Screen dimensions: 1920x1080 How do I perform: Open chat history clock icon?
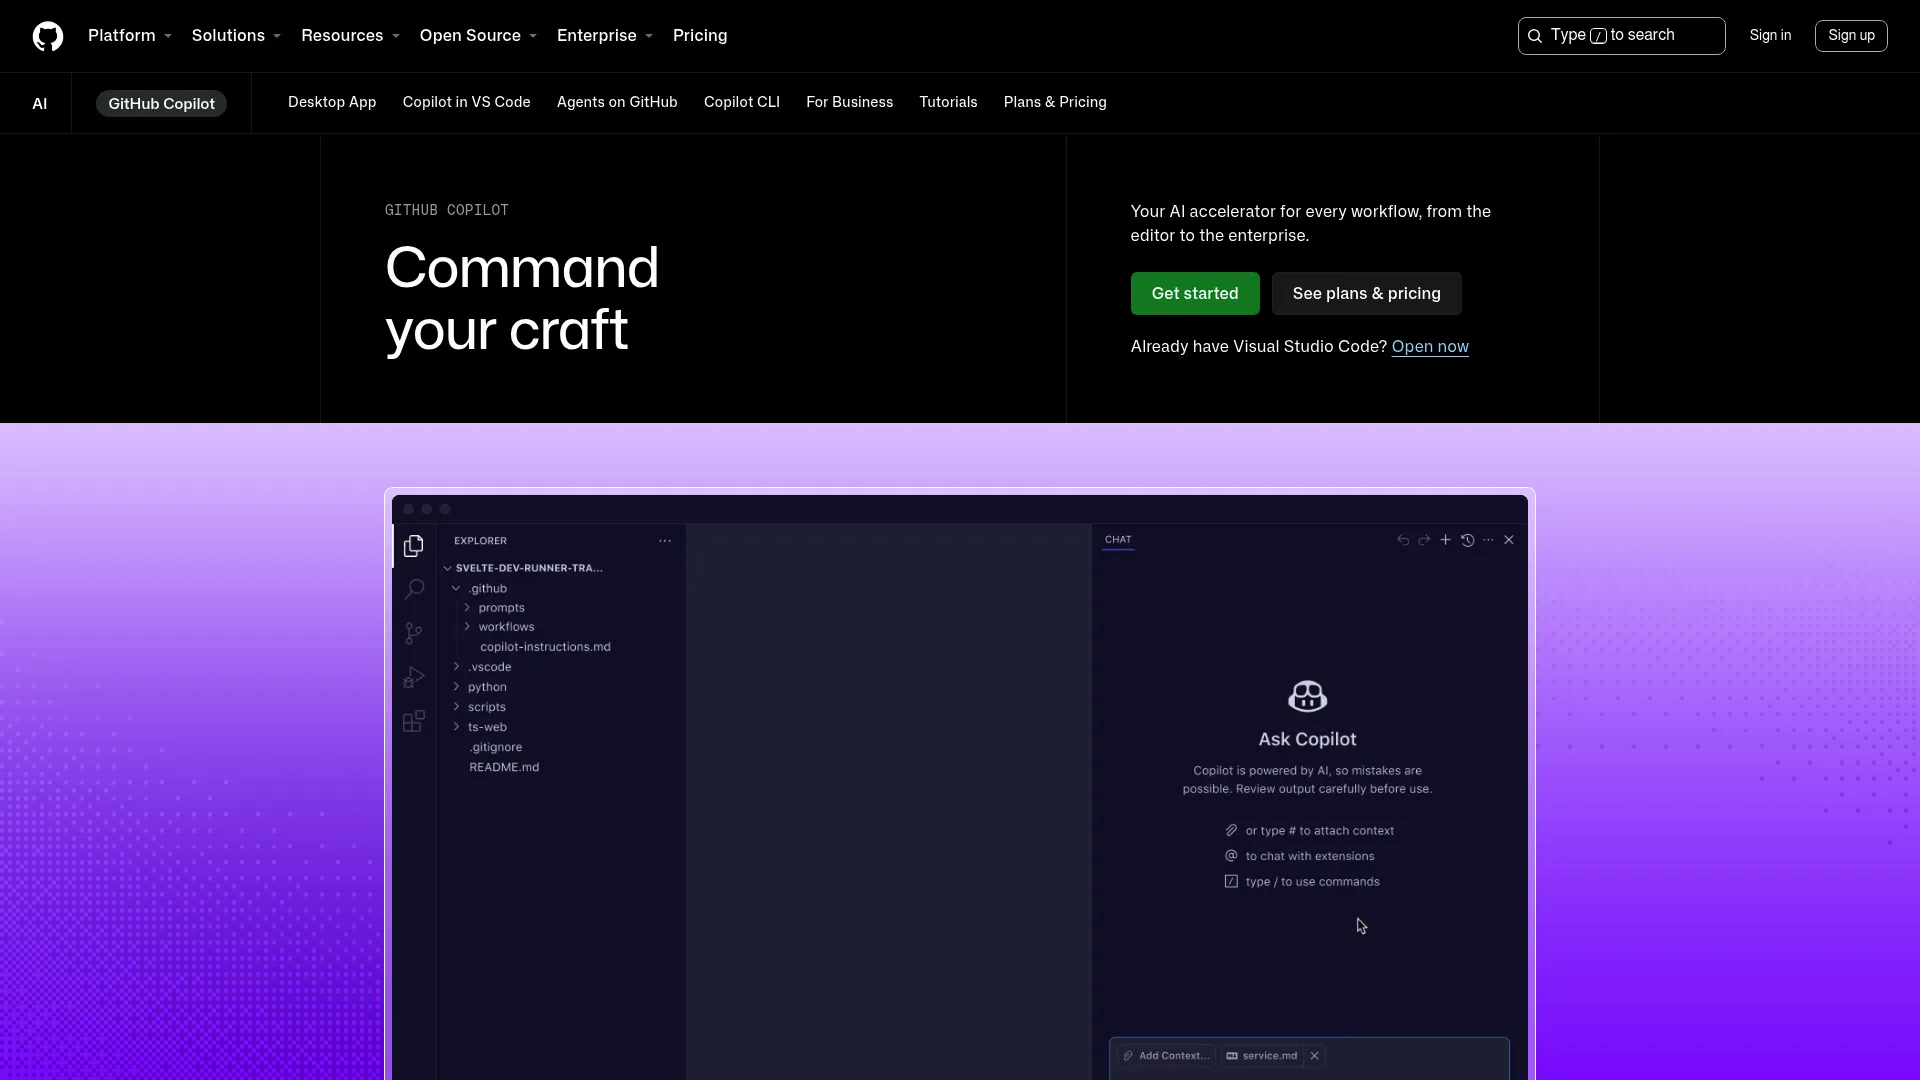pos(1467,540)
